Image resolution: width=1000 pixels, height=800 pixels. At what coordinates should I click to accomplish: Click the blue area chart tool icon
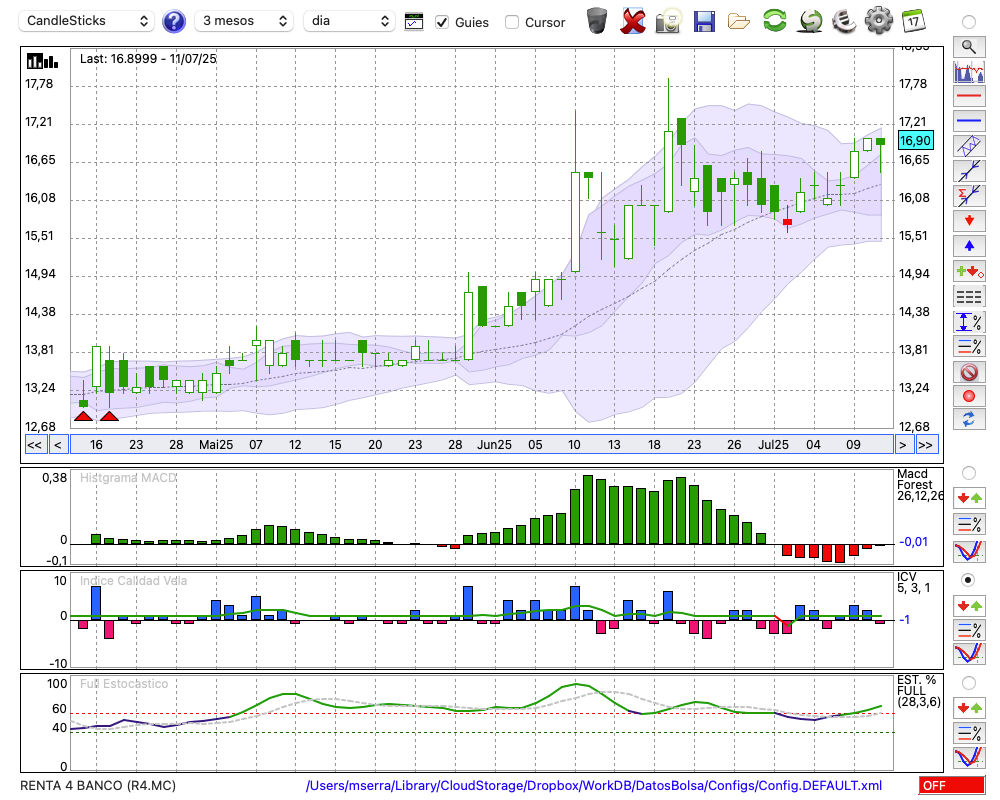tap(969, 71)
